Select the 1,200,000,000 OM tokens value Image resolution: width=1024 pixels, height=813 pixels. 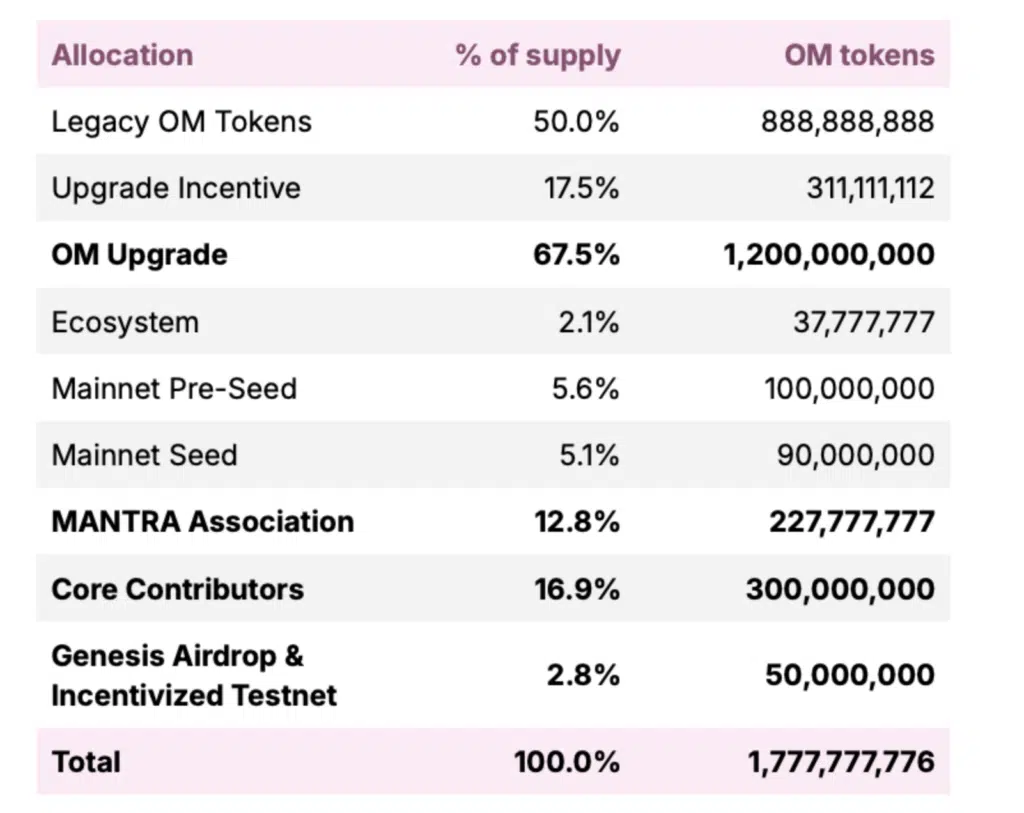click(829, 254)
